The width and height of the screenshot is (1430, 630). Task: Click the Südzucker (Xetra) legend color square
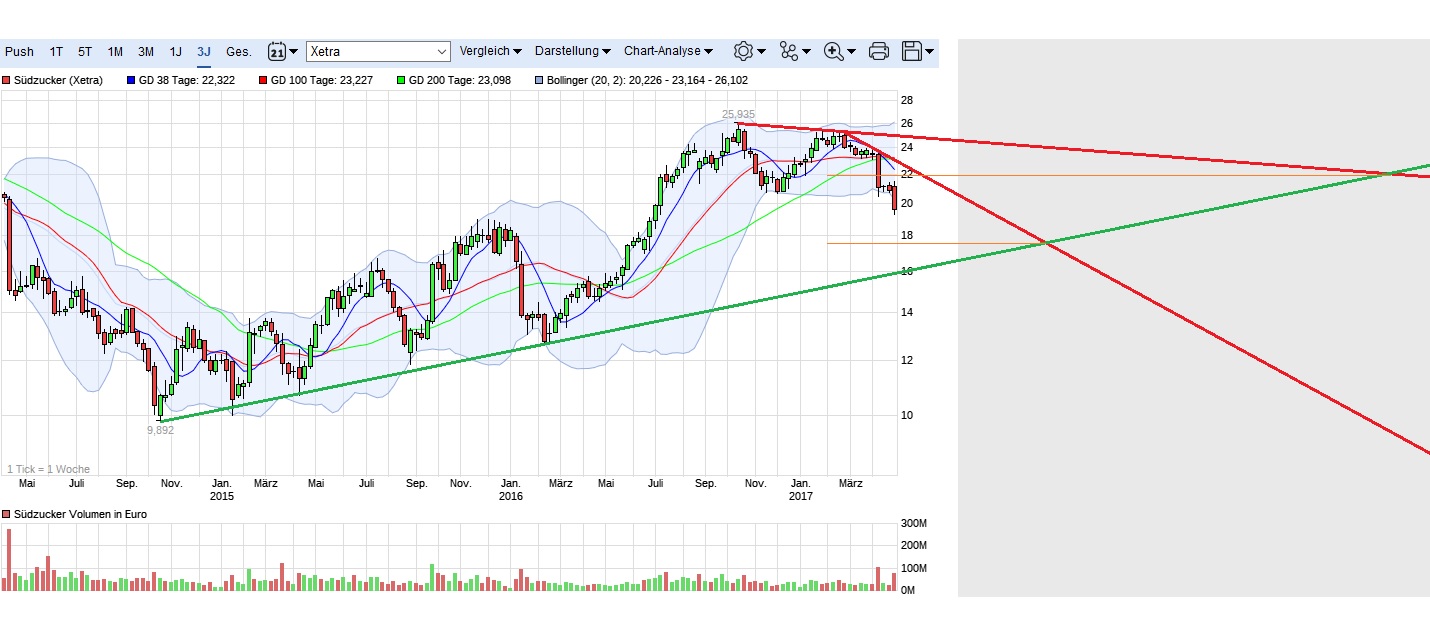(6, 80)
